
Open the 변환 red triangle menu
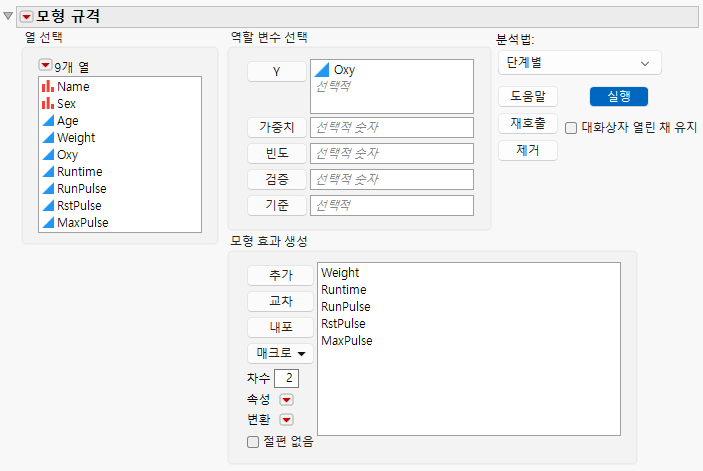286,419
